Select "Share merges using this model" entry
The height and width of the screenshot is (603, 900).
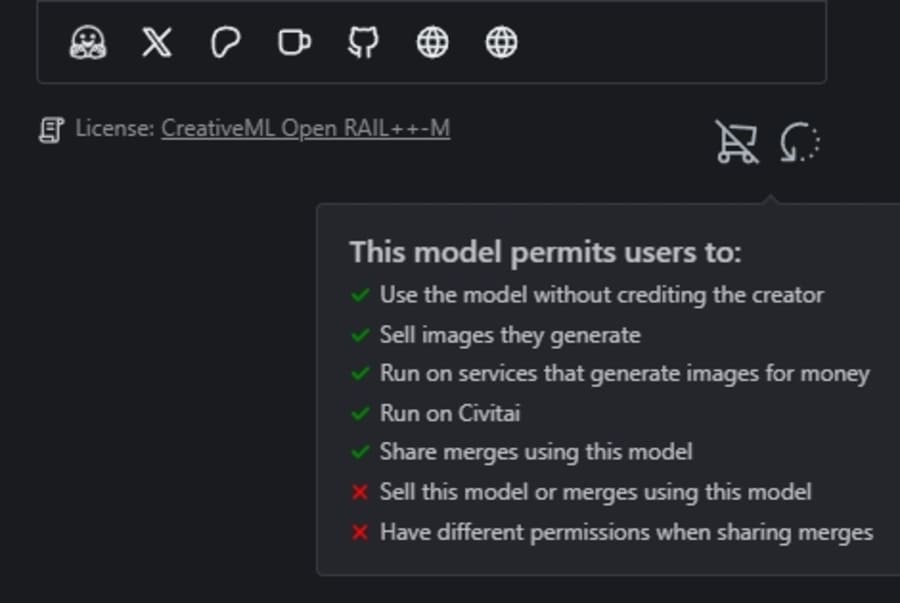(536, 452)
